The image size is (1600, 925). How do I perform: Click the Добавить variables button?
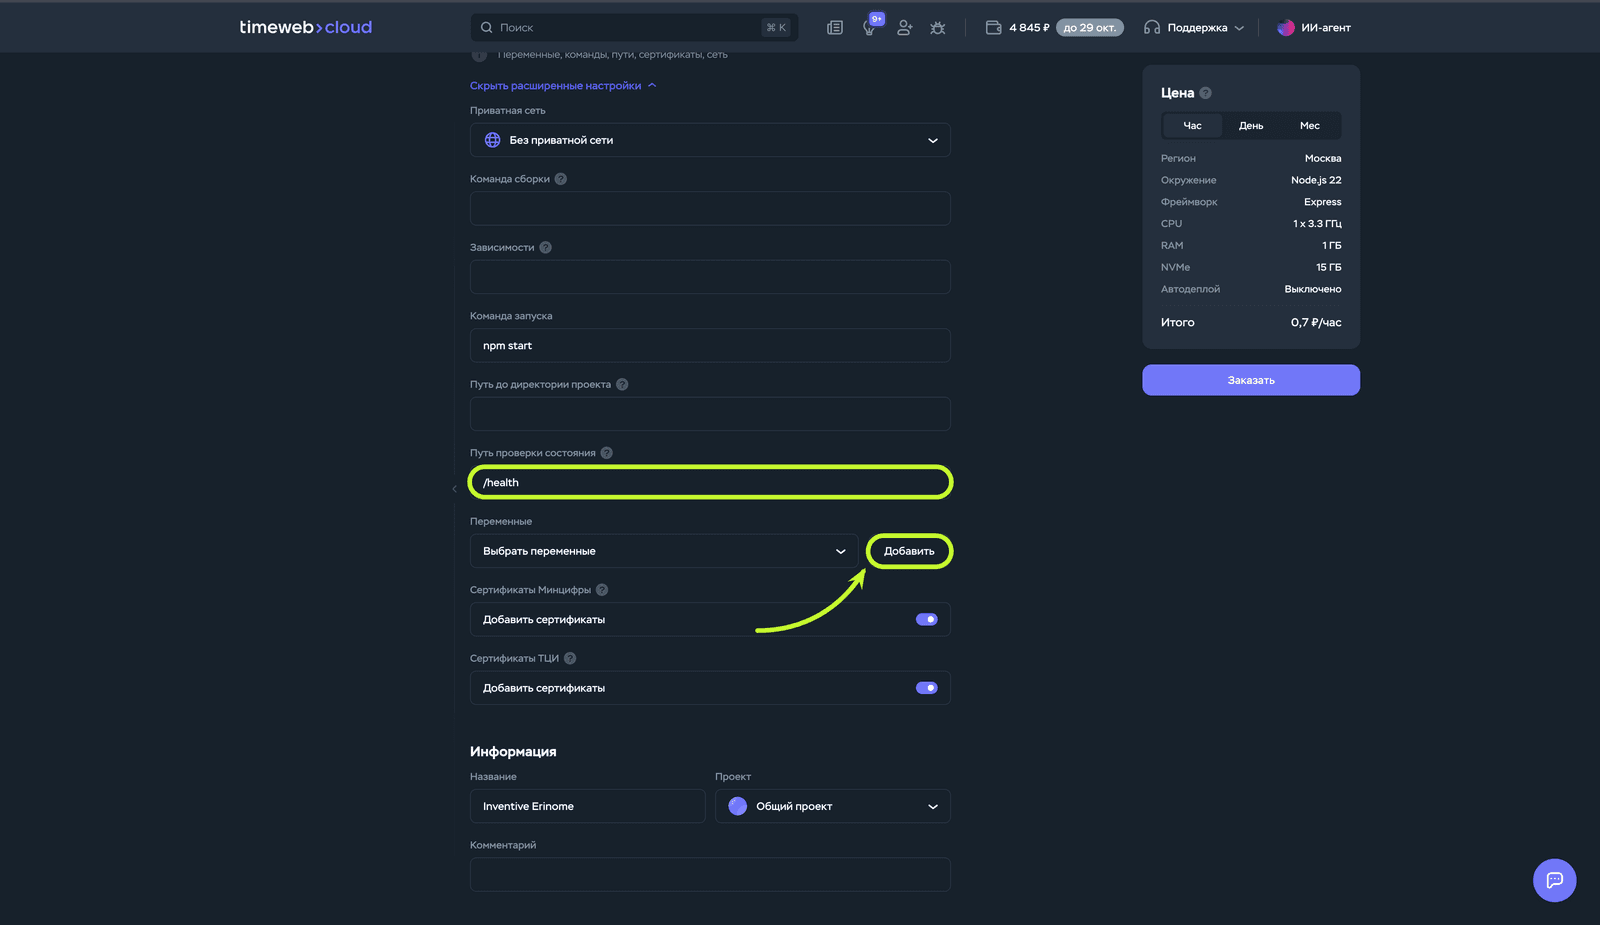click(909, 551)
